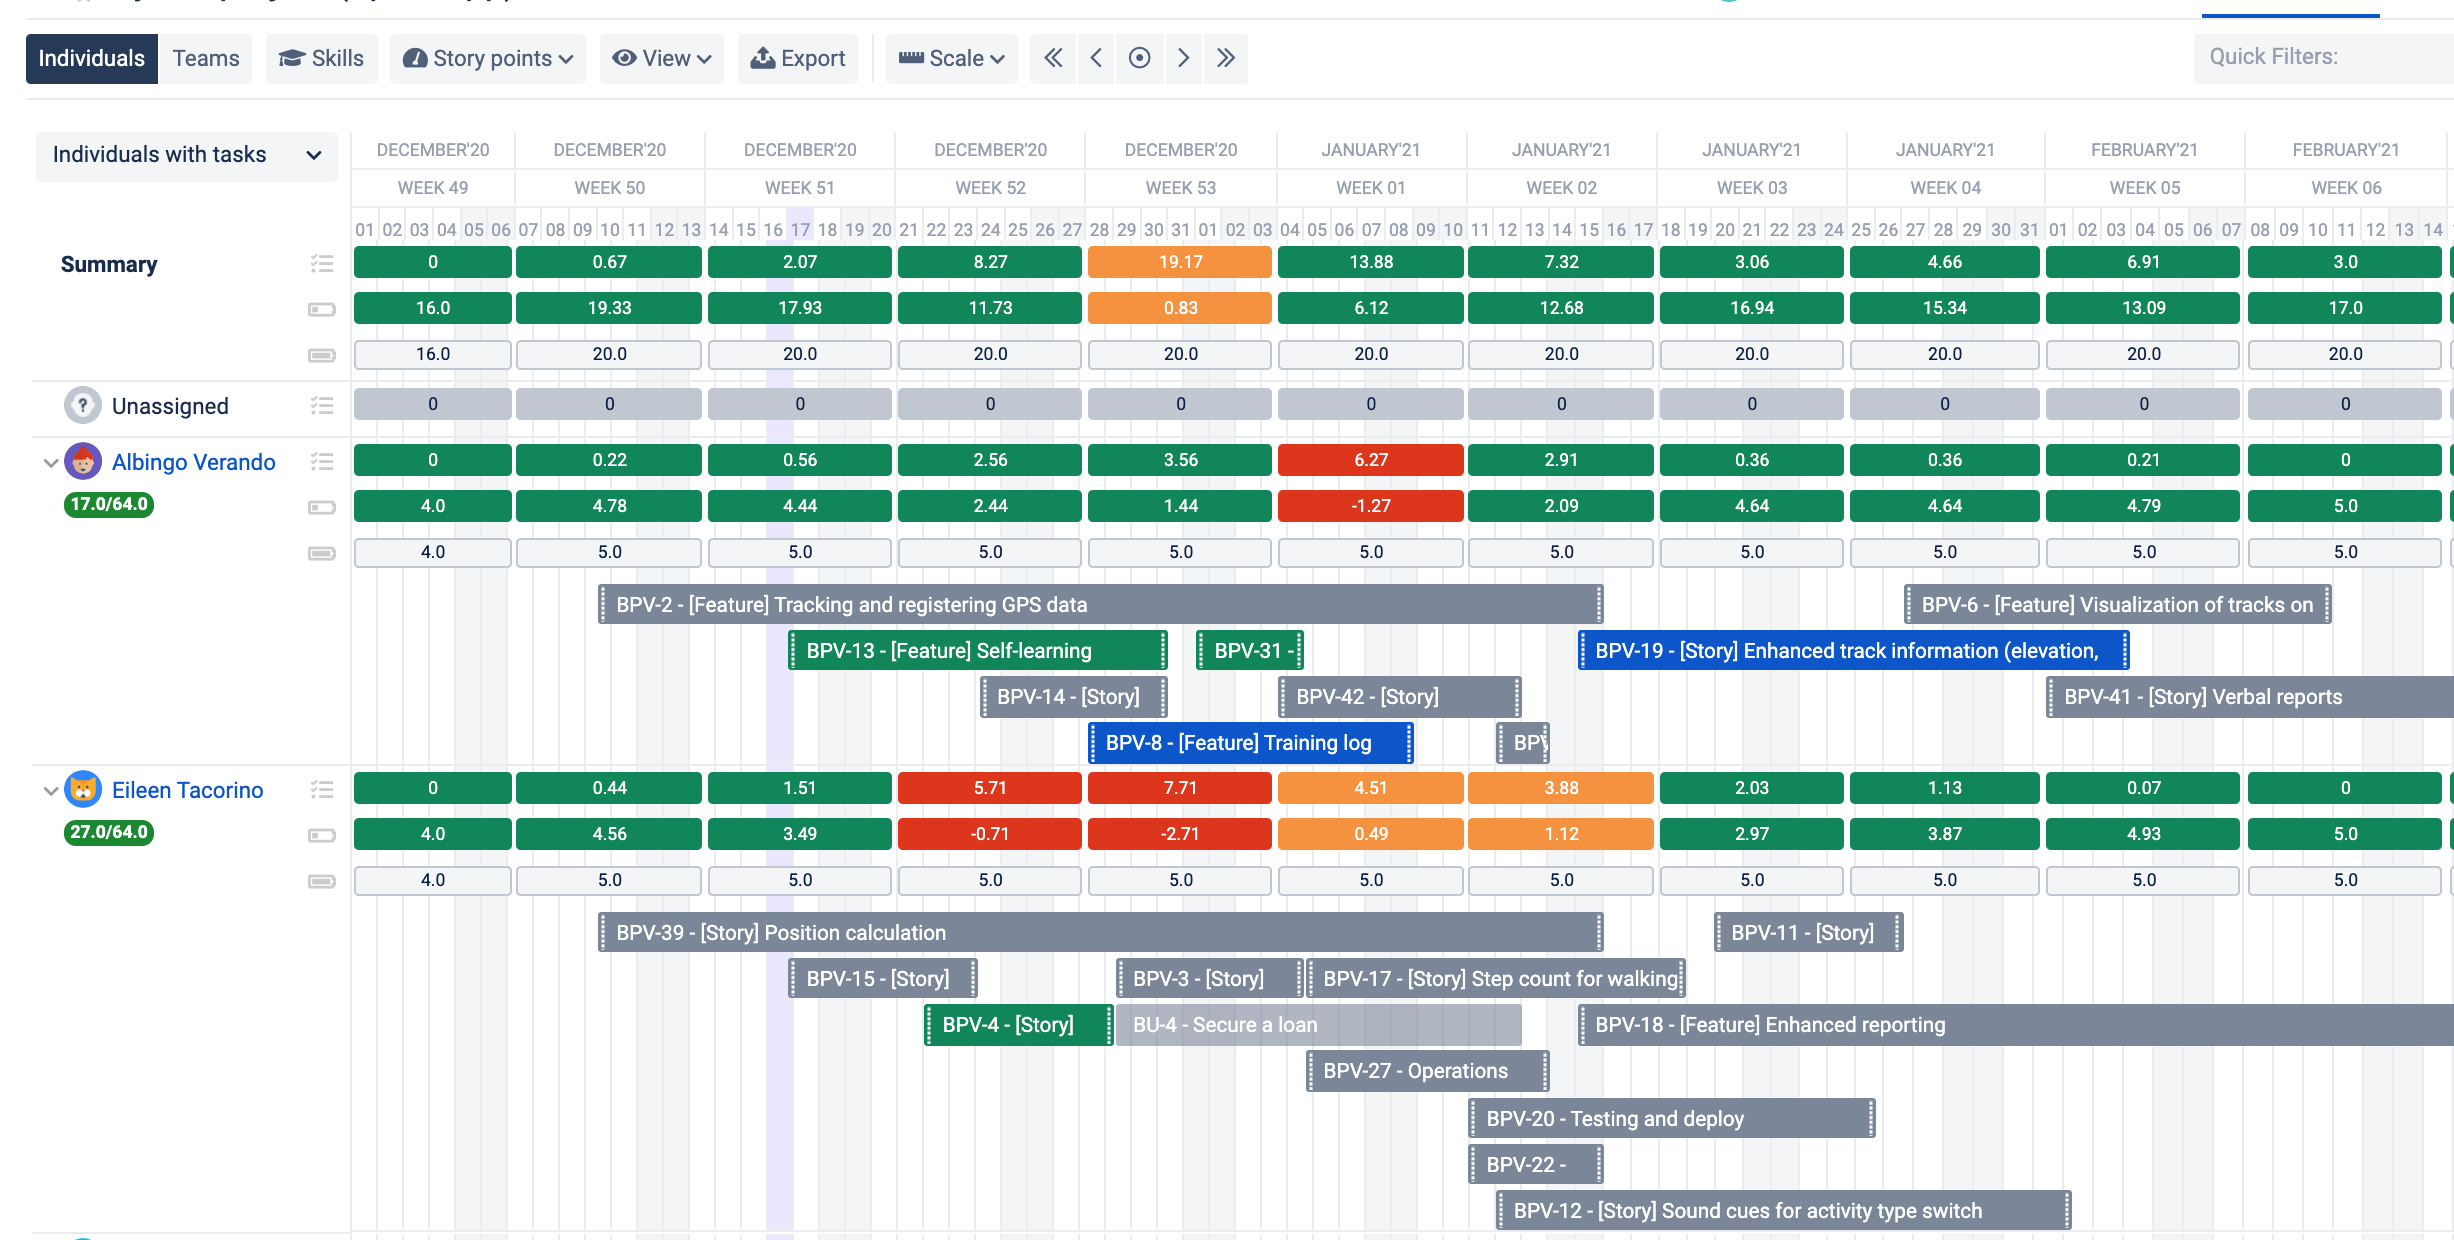
Task: Click the Individuals tab
Action: (92, 57)
